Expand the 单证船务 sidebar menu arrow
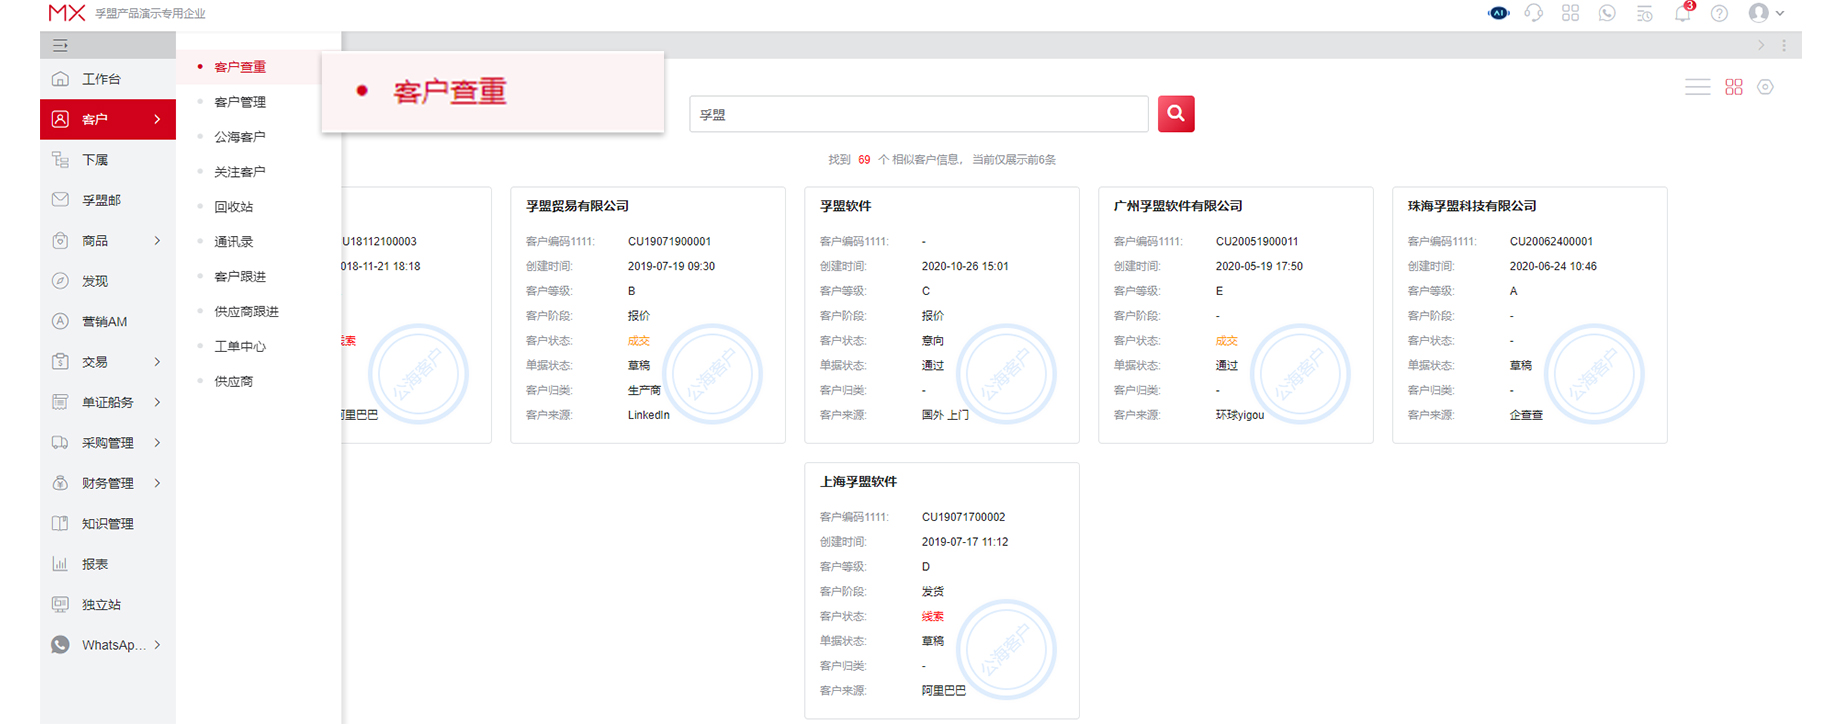This screenshot has width=1844, height=724. click(x=157, y=402)
